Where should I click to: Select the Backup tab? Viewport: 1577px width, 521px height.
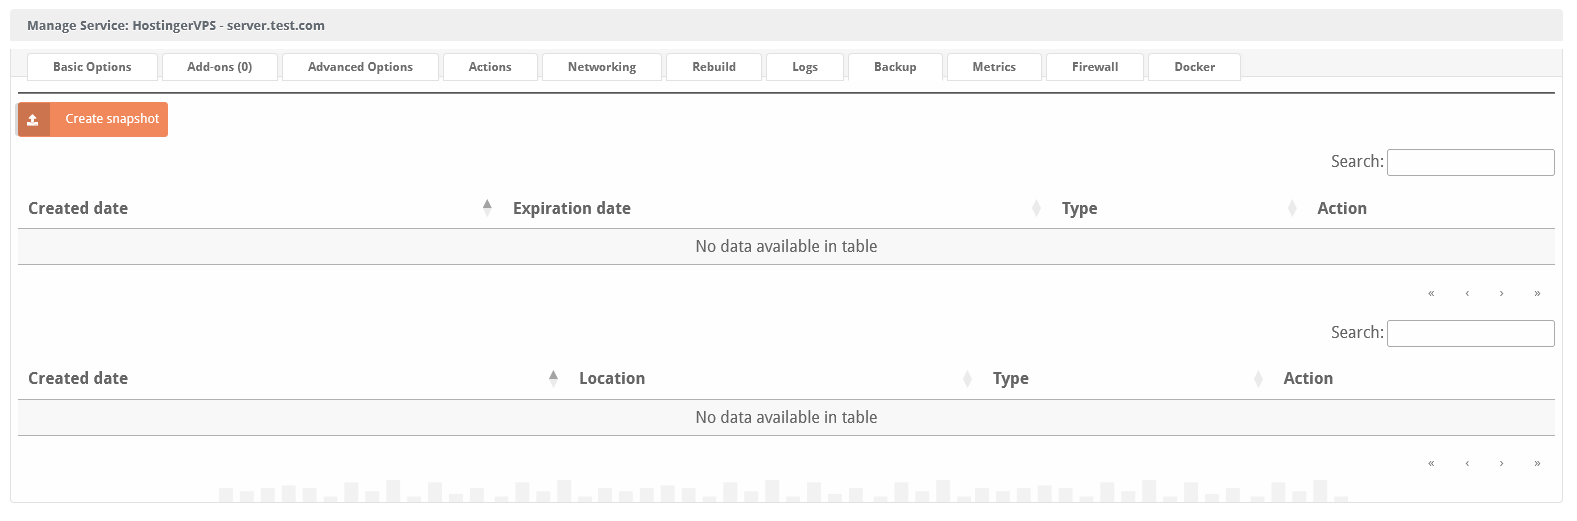pyautogui.click(x=895, y=67)
